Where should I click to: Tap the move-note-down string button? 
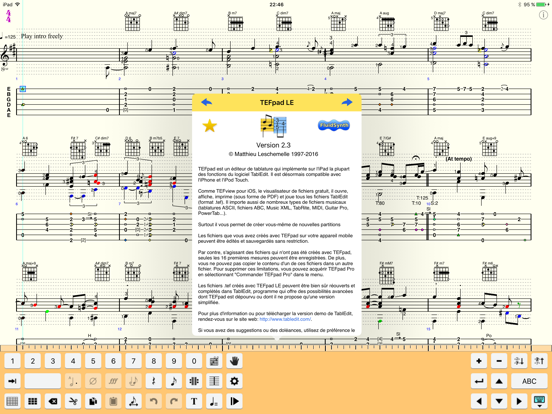click(x=519, y=361)
